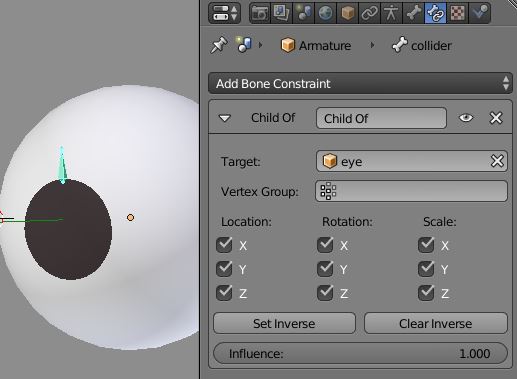Open Object Constraints tab (chain icon)
Viewport: 517px width, 379px height.
click(x=369, y=13)
